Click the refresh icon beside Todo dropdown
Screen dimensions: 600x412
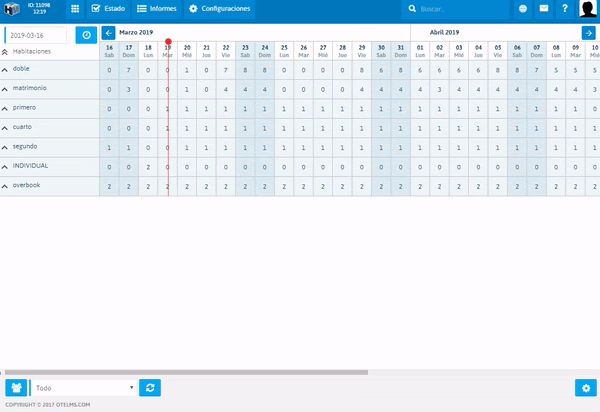pos(150,387)
